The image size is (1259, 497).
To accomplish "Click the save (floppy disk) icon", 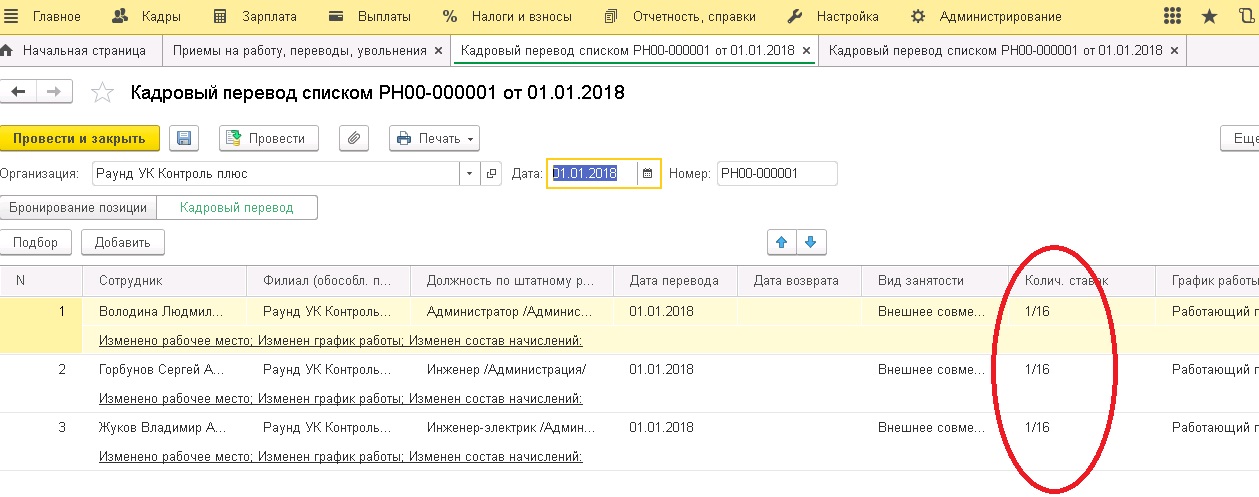I will click(184, 138).
